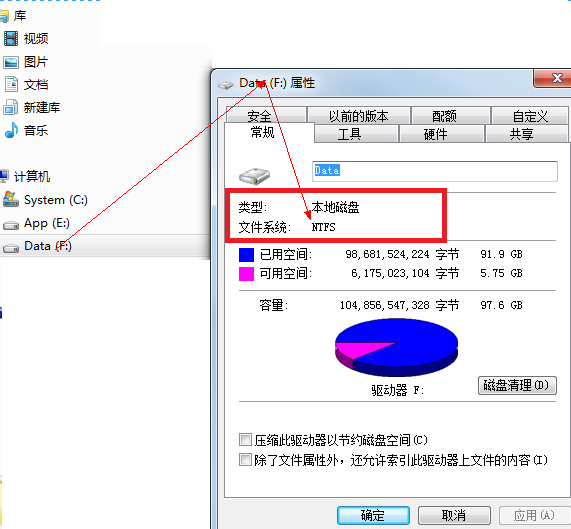Switch to the 安全 tab
571x529 pixels.
click(x=266, y=115)
